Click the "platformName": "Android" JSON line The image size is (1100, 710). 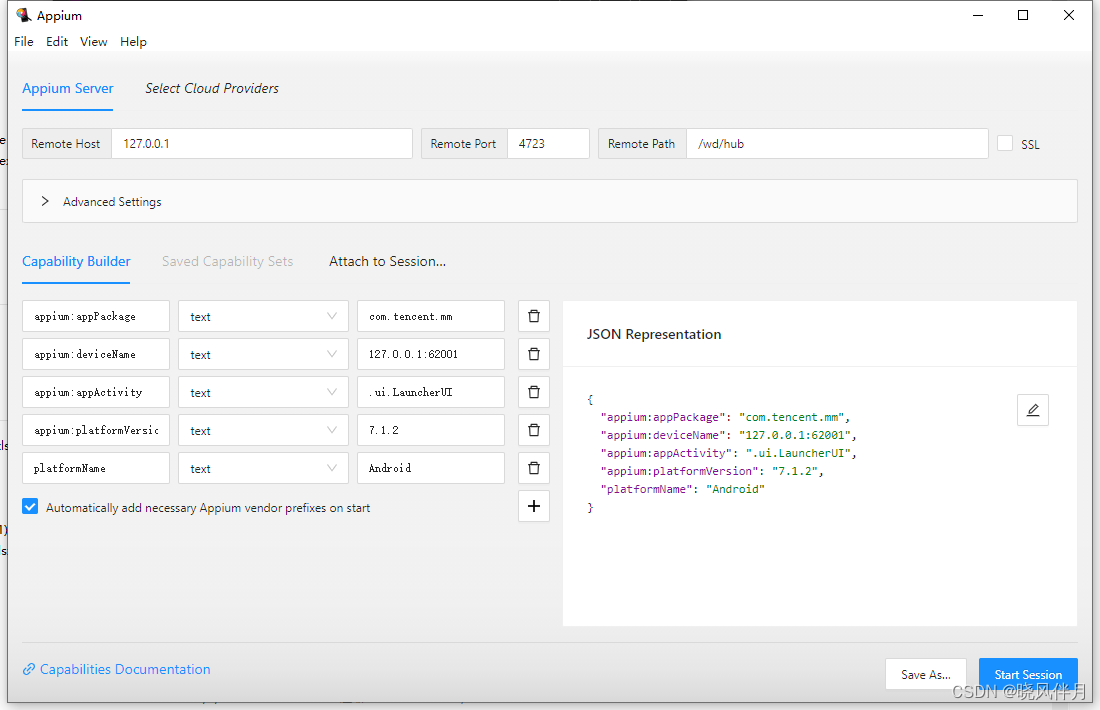683,489
